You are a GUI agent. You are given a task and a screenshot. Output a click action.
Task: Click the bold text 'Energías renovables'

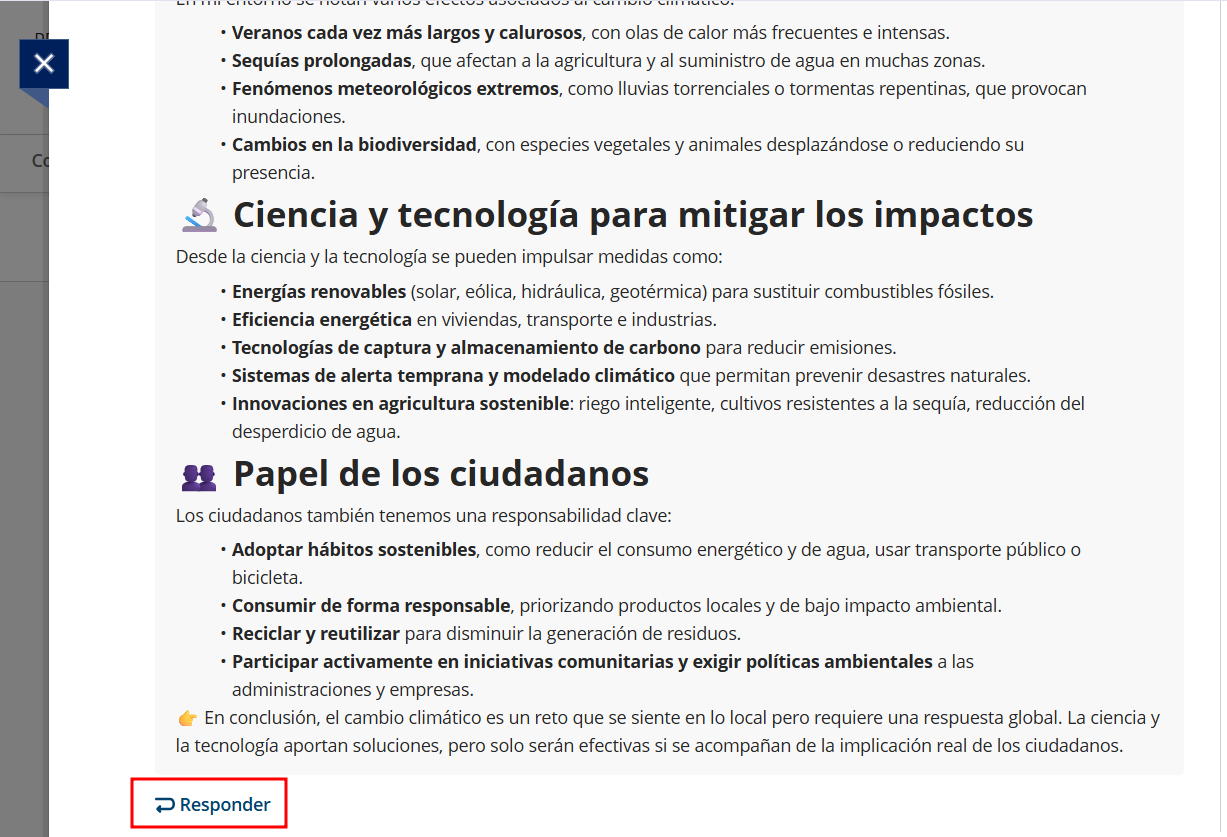click(319, 292)
